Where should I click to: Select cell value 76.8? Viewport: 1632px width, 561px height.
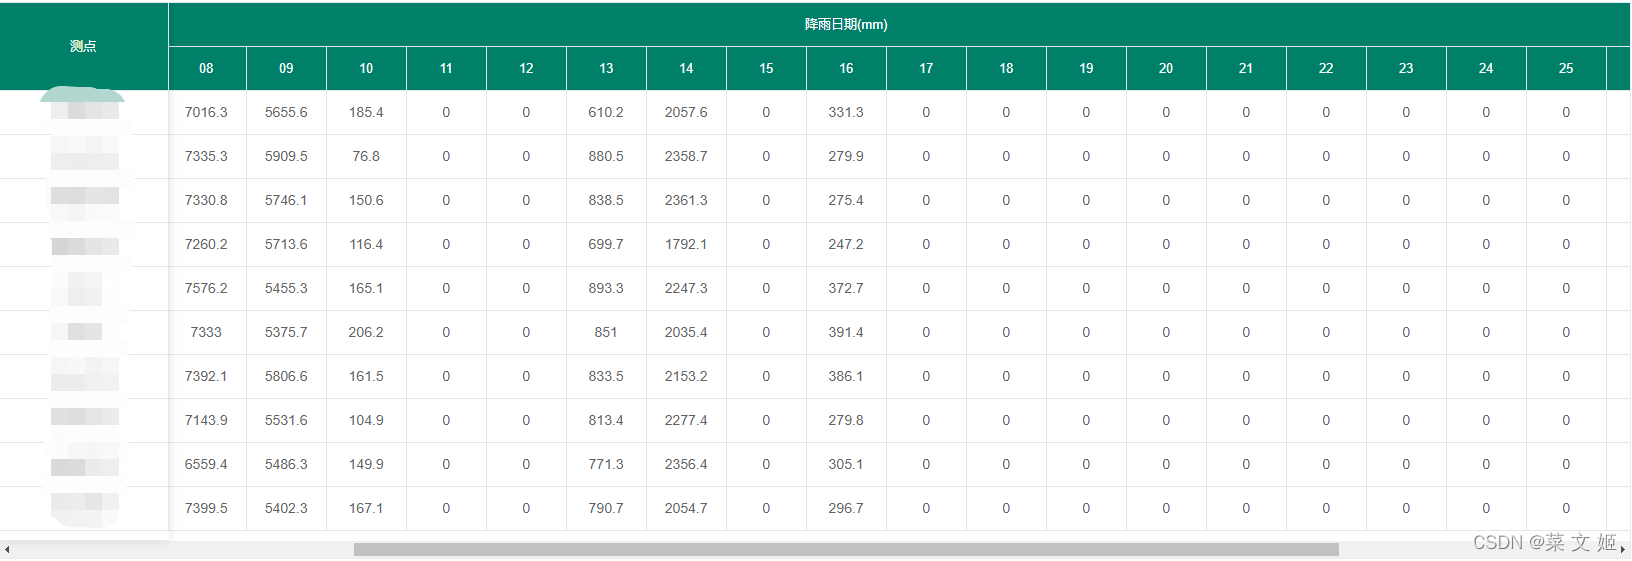(x=366, y=156)
